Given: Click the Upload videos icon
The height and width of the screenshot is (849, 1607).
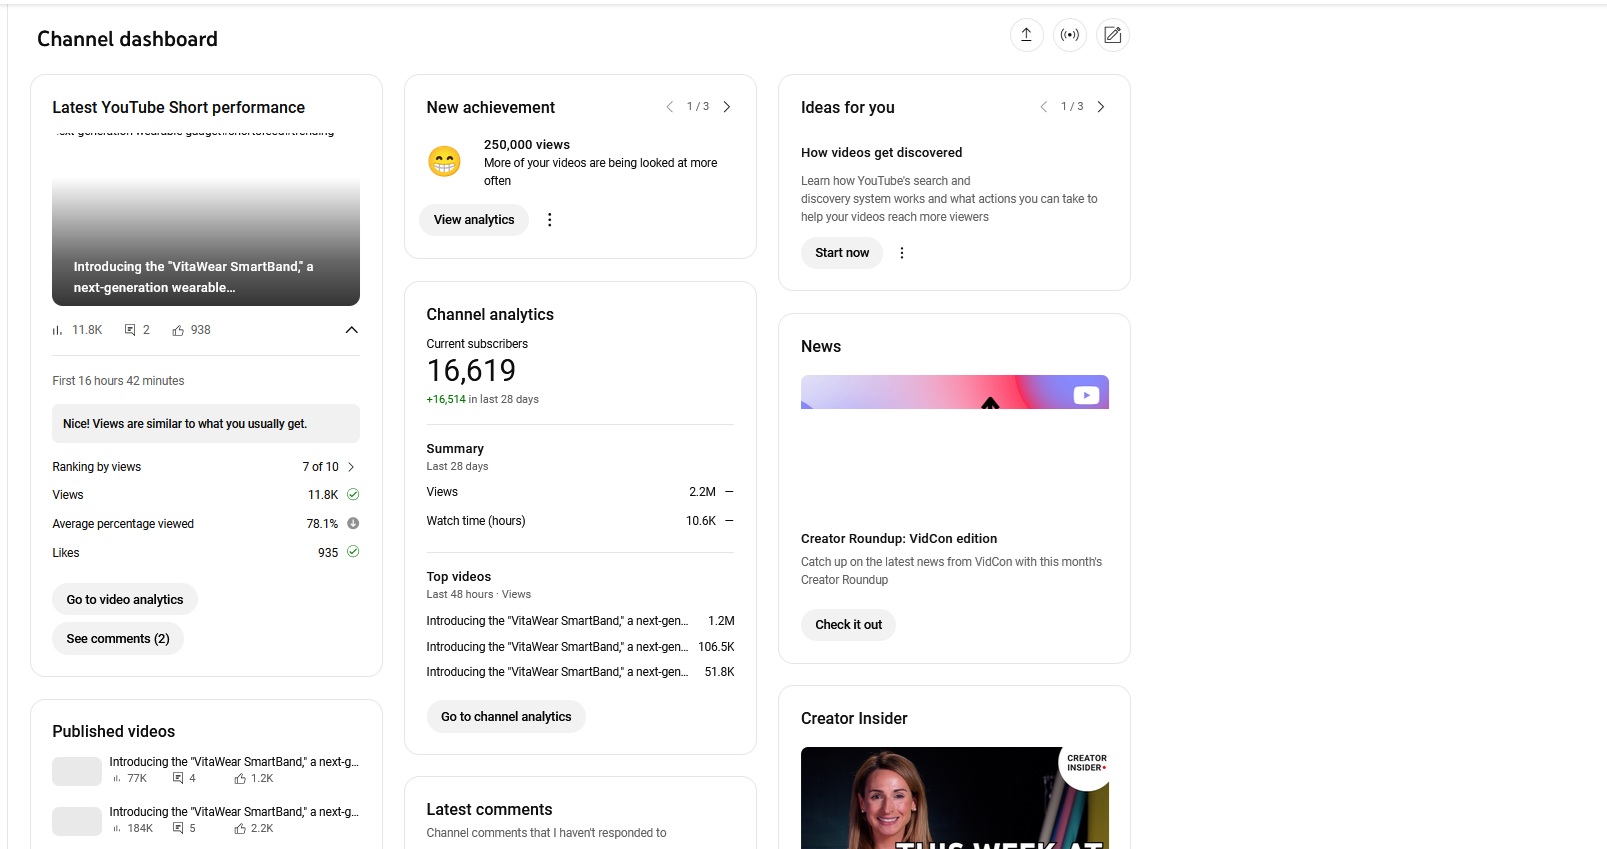Looking at the screenshot, I should tap(1026, 35).
